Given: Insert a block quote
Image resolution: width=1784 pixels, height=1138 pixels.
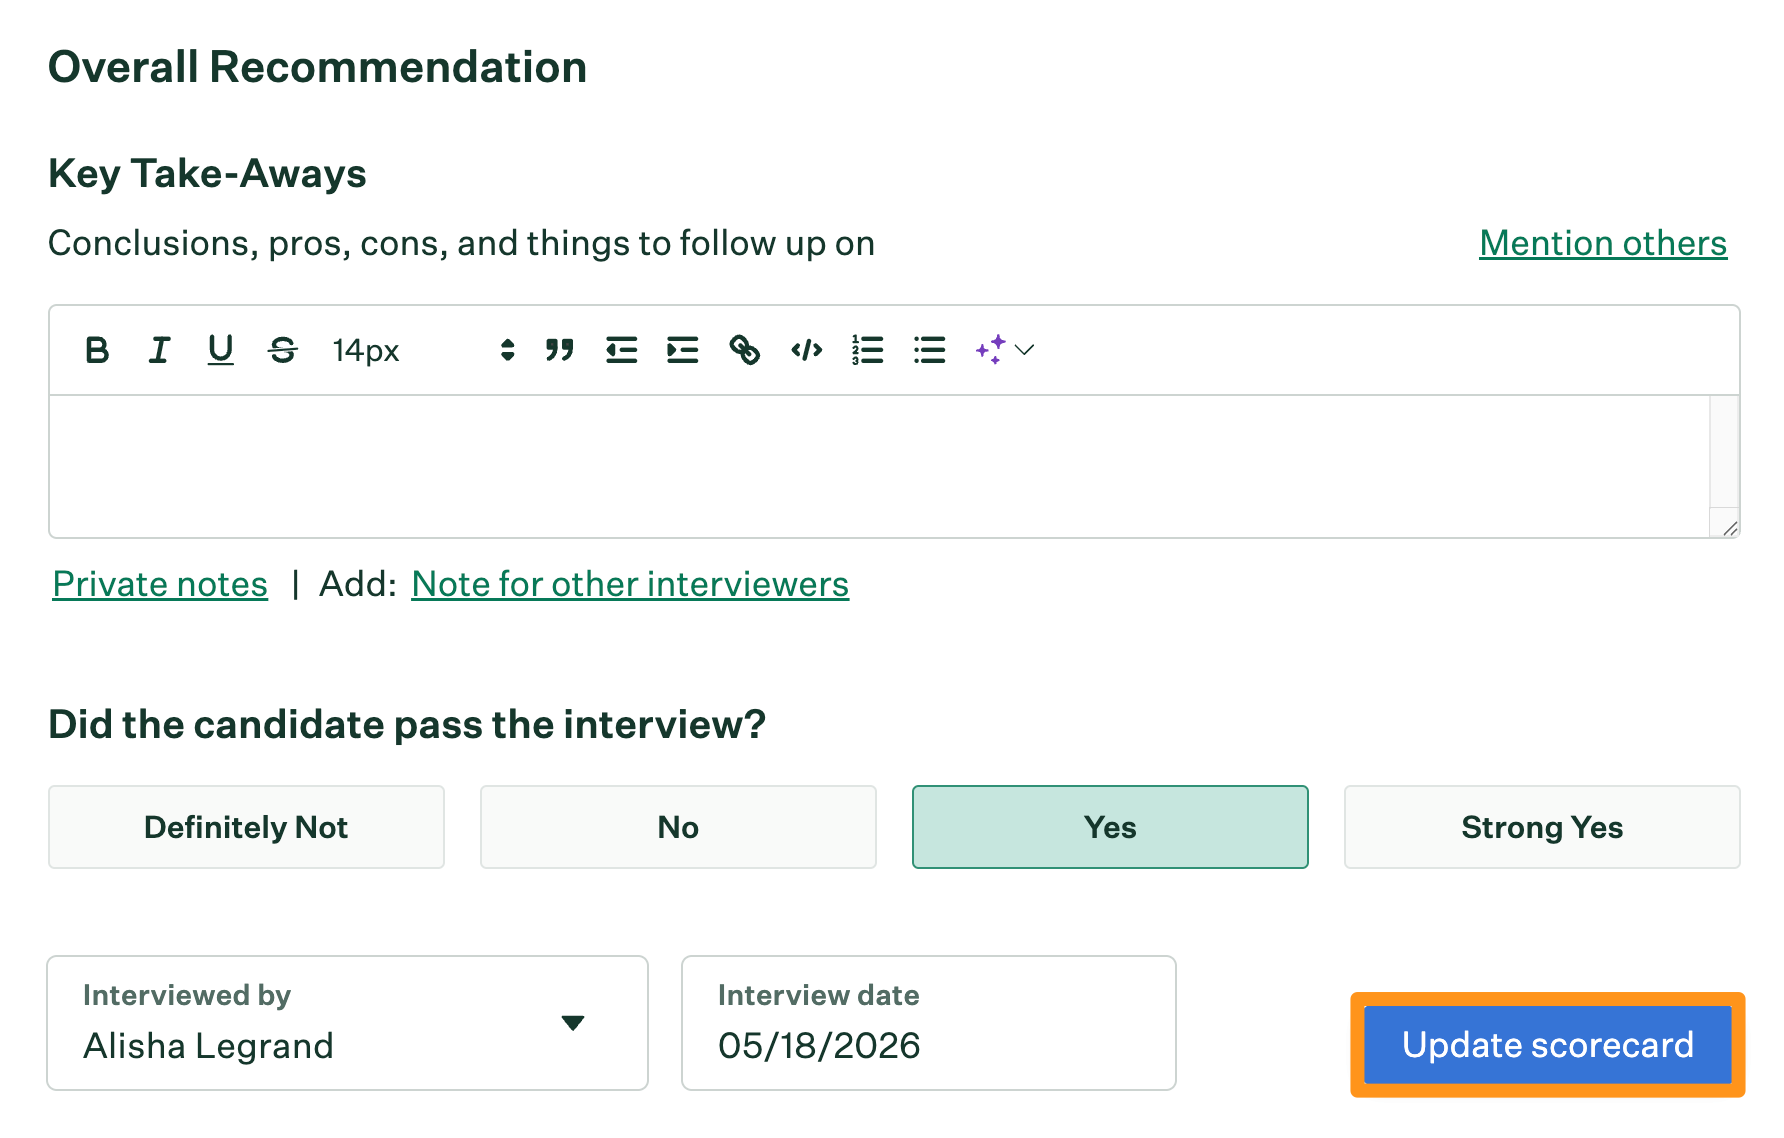Looking at the screenshot, I should click(560, 350).
